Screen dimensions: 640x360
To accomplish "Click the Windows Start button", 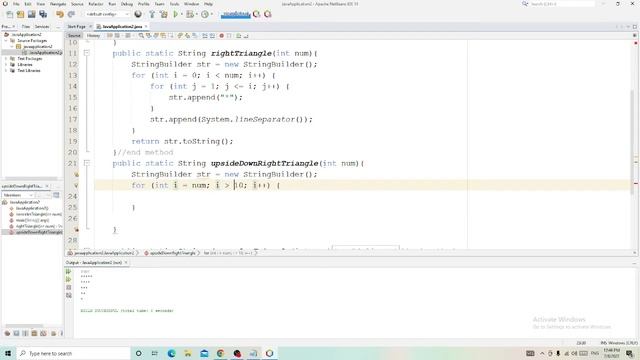I will click(8, 353).
